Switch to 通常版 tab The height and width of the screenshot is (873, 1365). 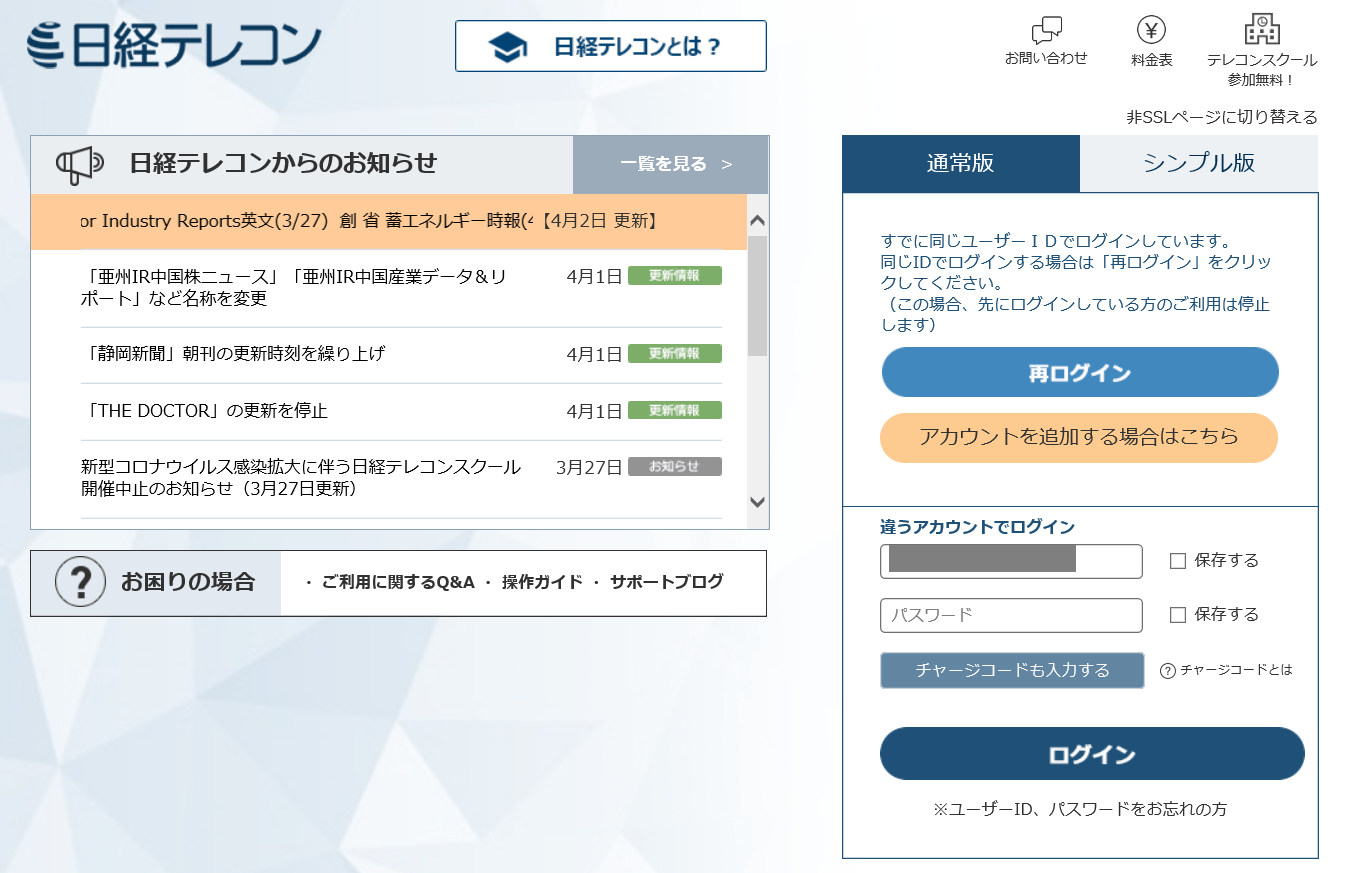[960, 164]
